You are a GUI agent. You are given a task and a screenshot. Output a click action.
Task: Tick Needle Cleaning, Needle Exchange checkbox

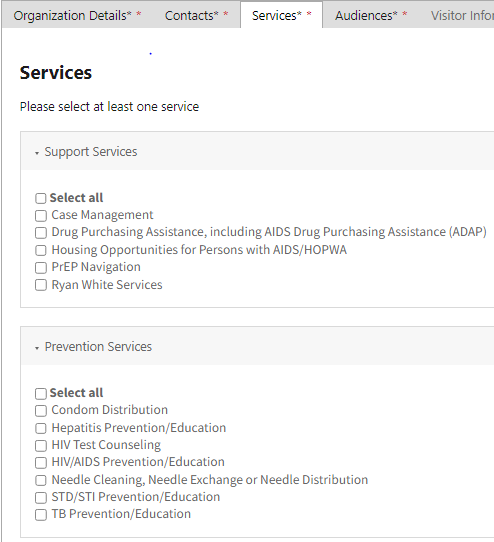(x=41, y=480)
